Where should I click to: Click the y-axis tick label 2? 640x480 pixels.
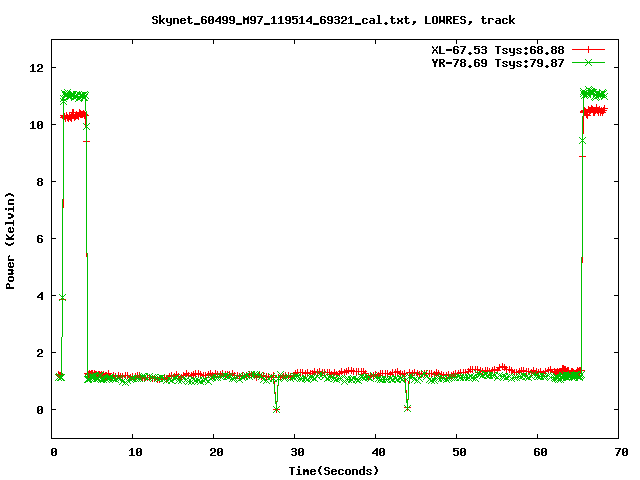41,353
